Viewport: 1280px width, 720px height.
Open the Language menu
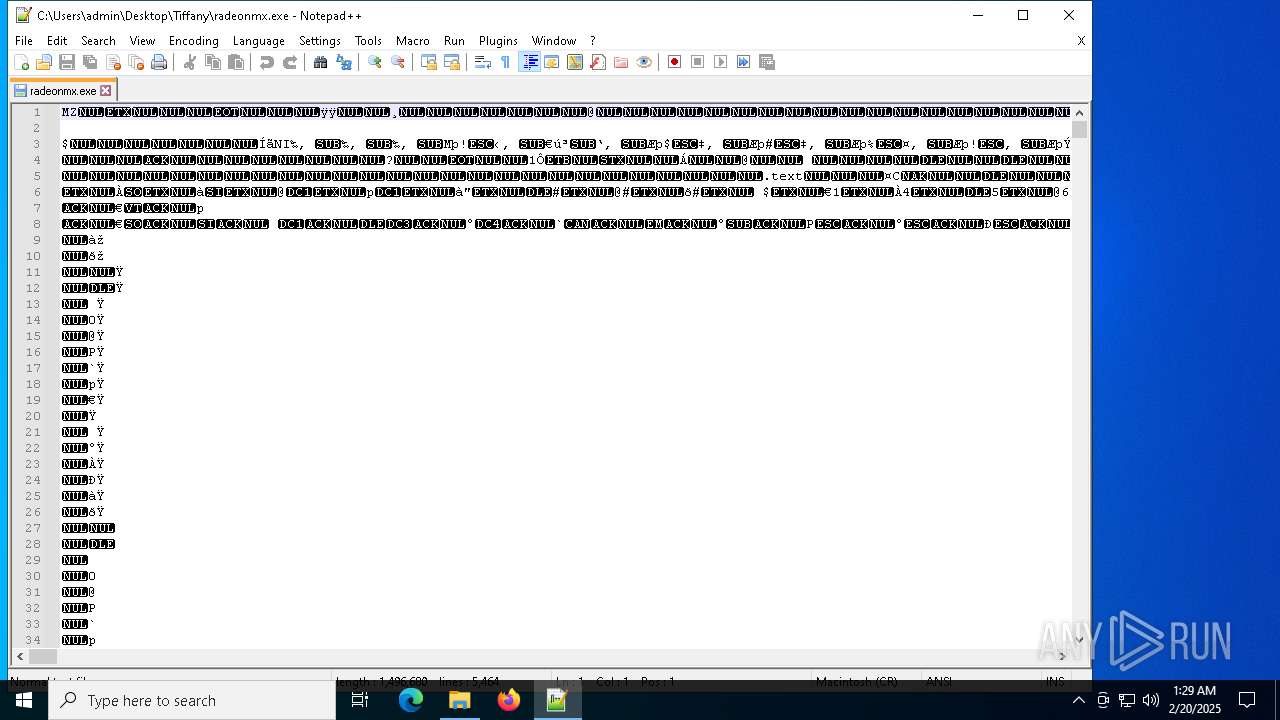pyautogui.click(x=258, y=41)
